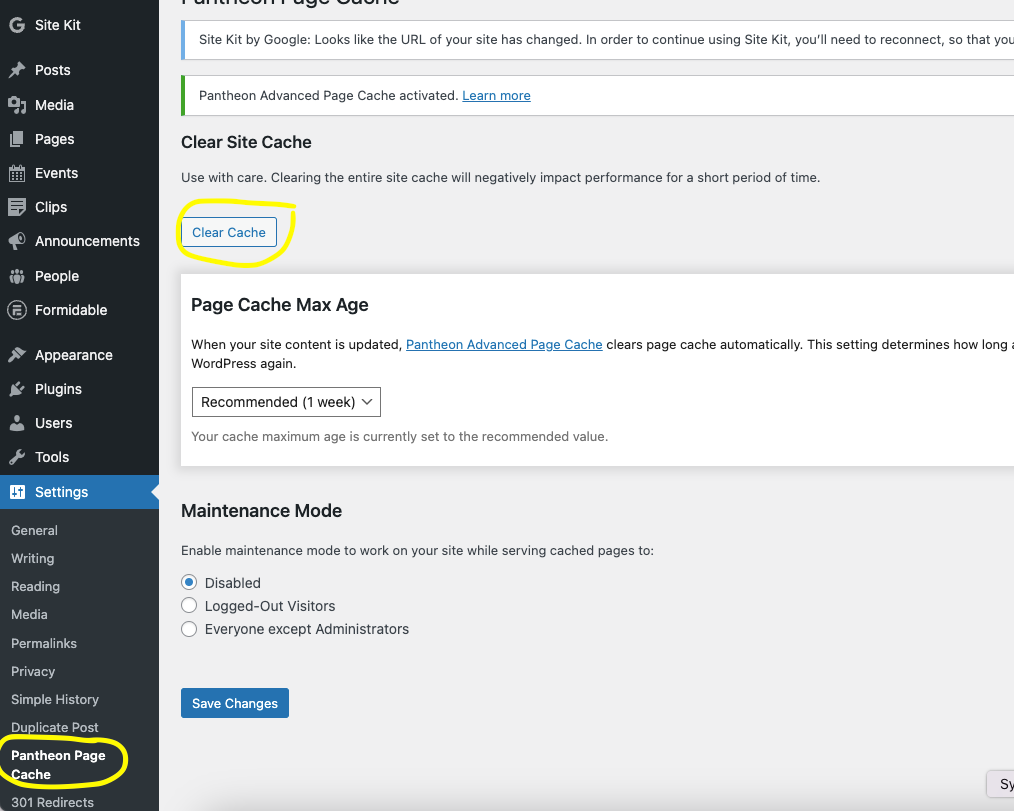Open the Simple History submenu item
This screenshot has width=1014, height=811.
[55, 699]
